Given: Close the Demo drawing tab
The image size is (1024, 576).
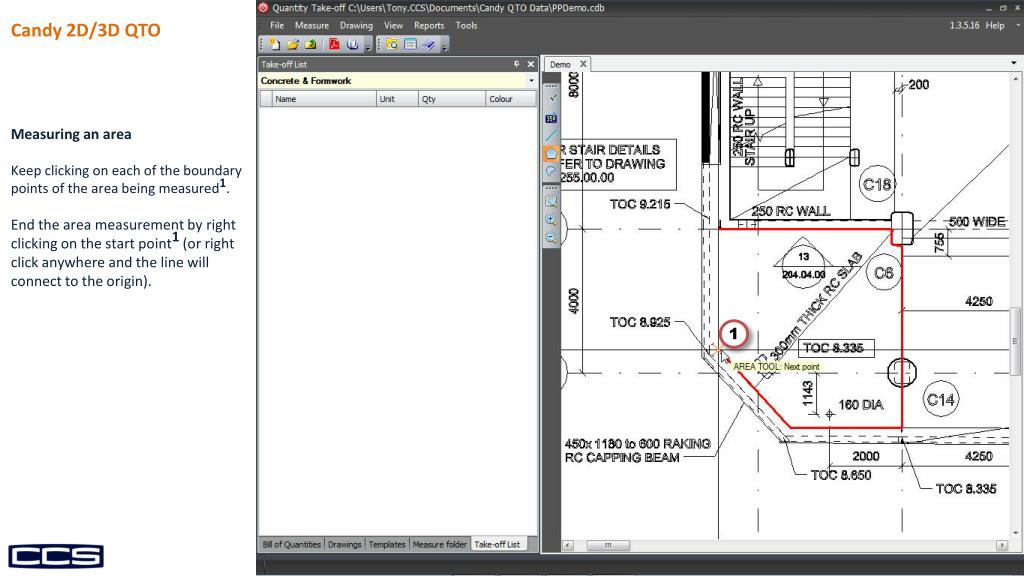Looking at the screenshot, I should (x=583, y=64).
